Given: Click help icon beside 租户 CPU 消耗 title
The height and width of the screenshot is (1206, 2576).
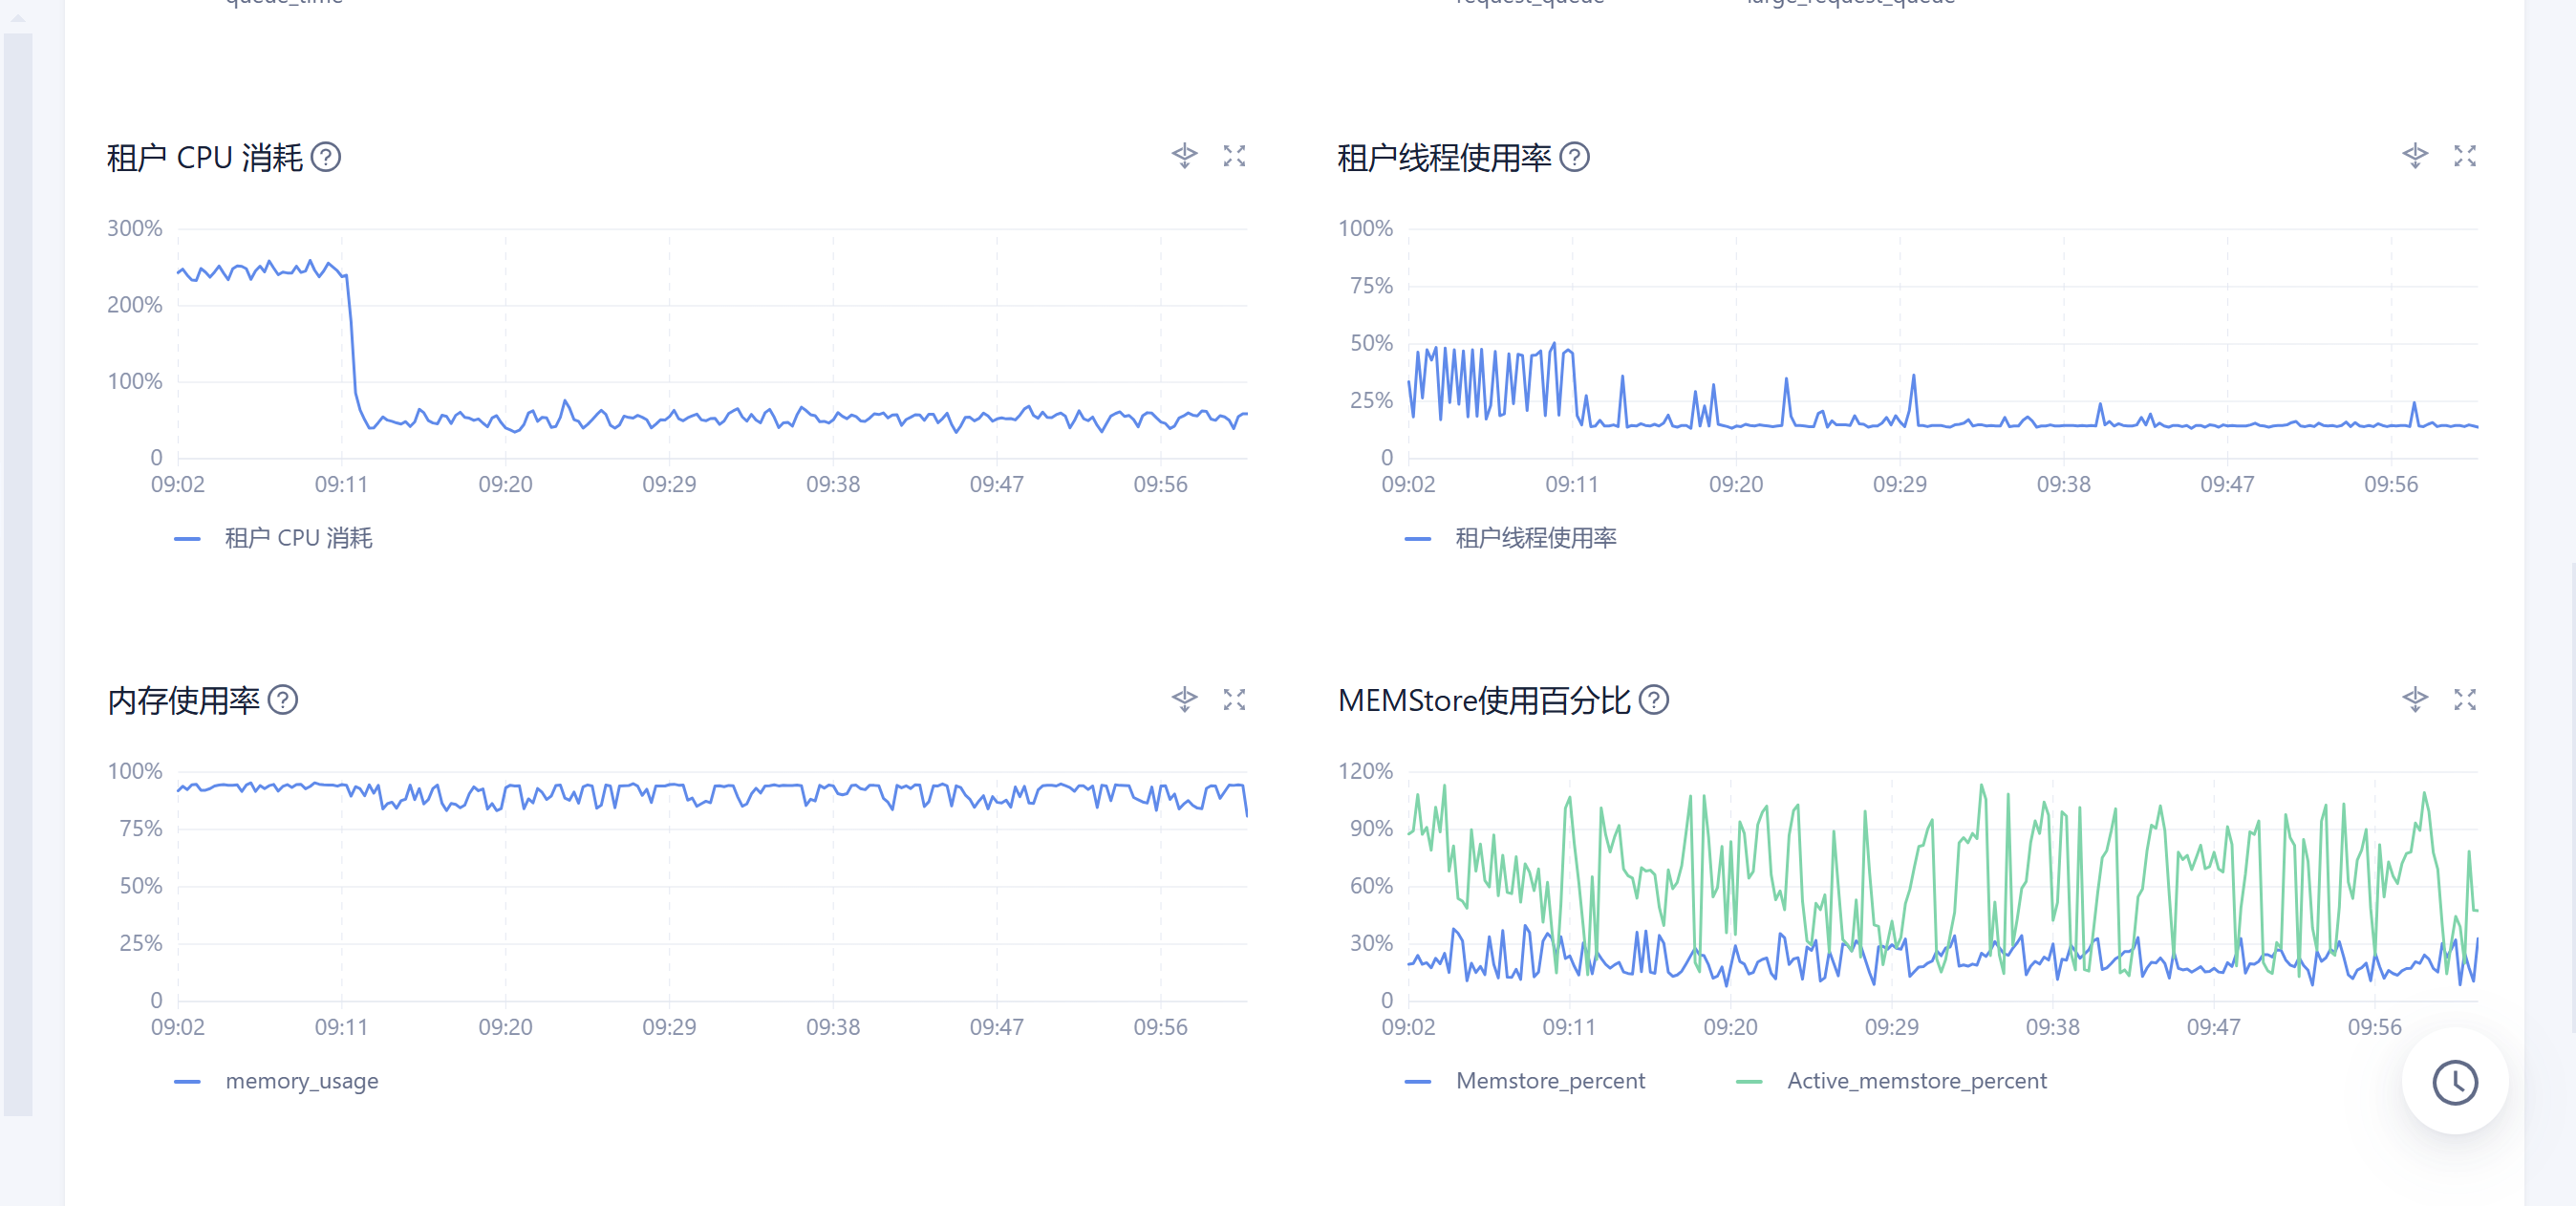Looking at the screenshot, I should click(x=326, y=157).
